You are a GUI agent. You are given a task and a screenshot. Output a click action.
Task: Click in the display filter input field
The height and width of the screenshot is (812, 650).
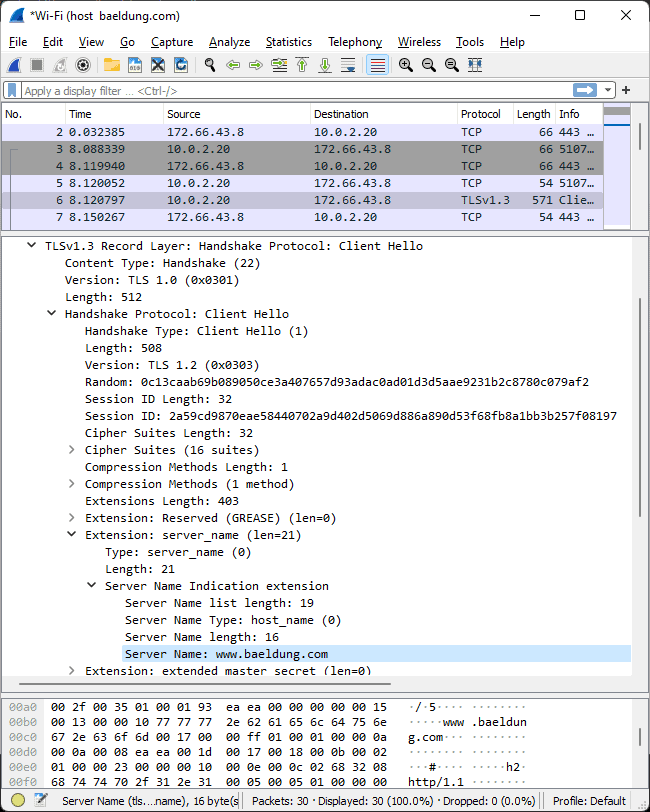(x=300, y=90)
